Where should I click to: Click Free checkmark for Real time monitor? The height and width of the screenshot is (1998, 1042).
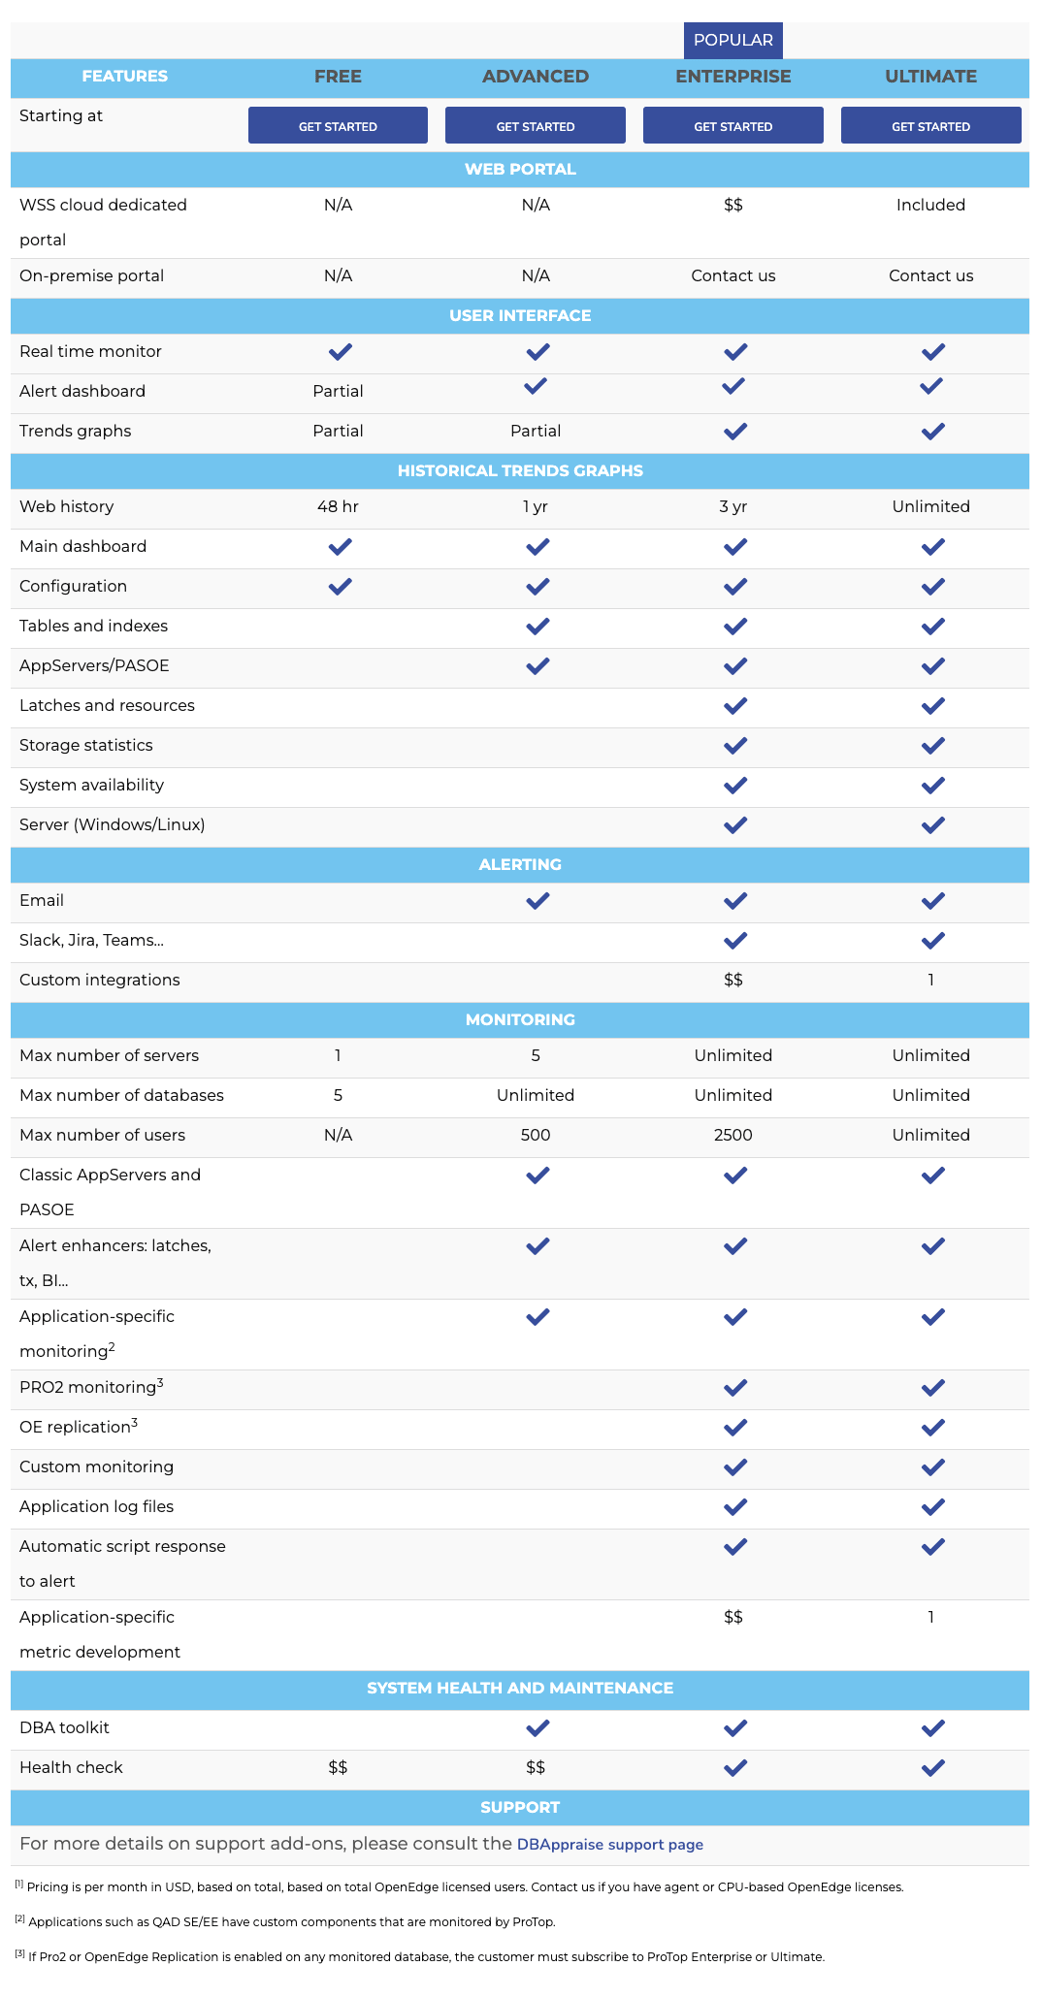click(340, 352)
